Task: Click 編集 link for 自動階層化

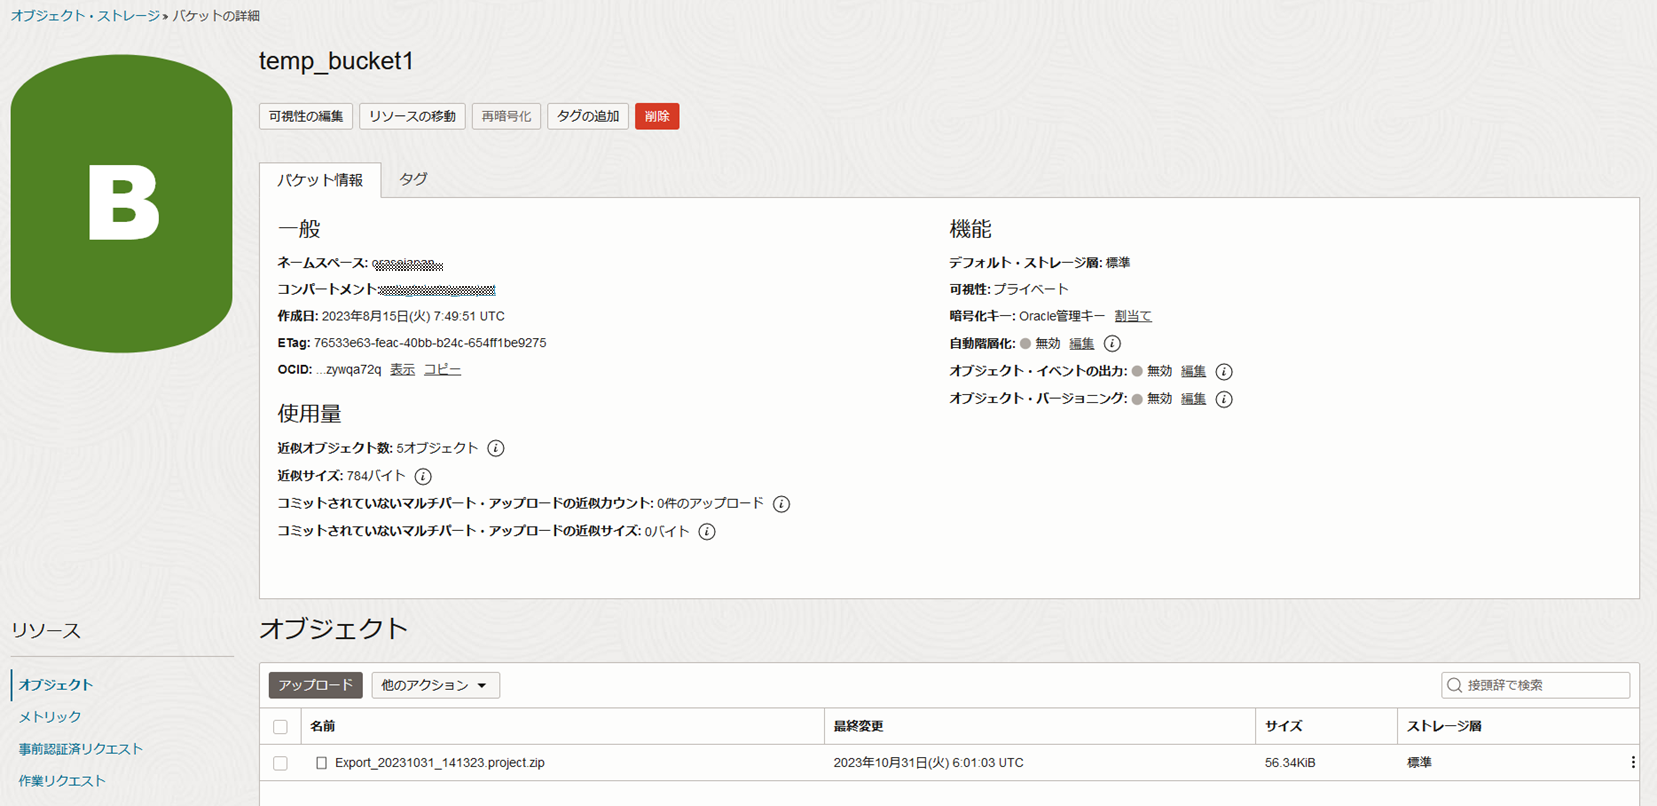Action: 1081,344
